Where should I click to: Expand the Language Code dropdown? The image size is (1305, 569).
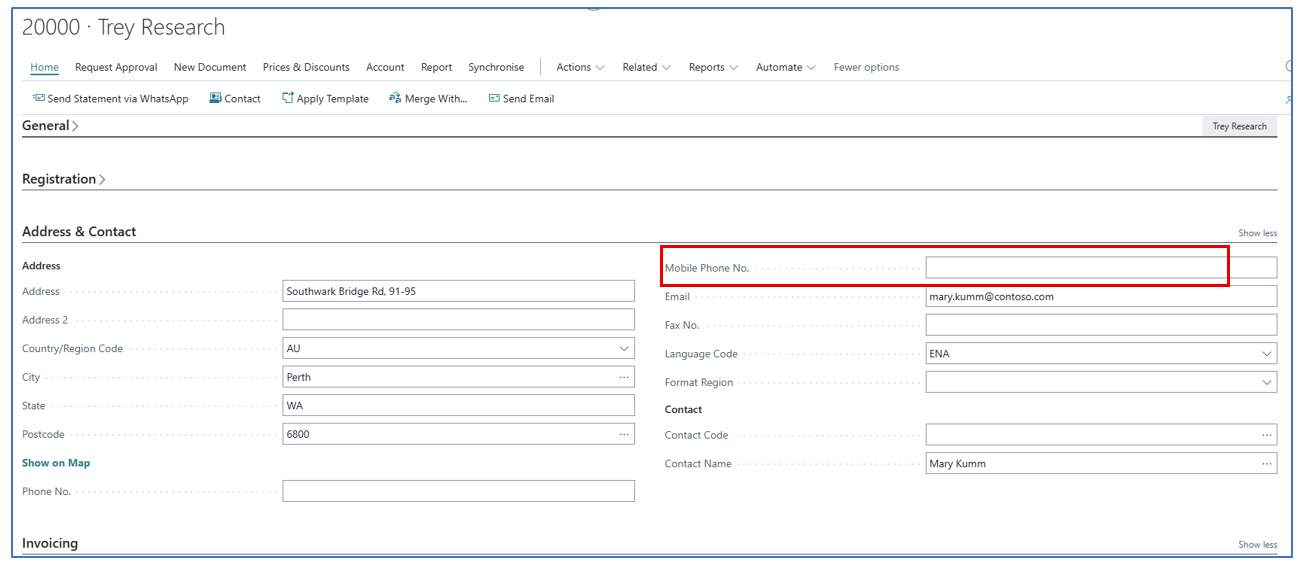[1267, 354]
